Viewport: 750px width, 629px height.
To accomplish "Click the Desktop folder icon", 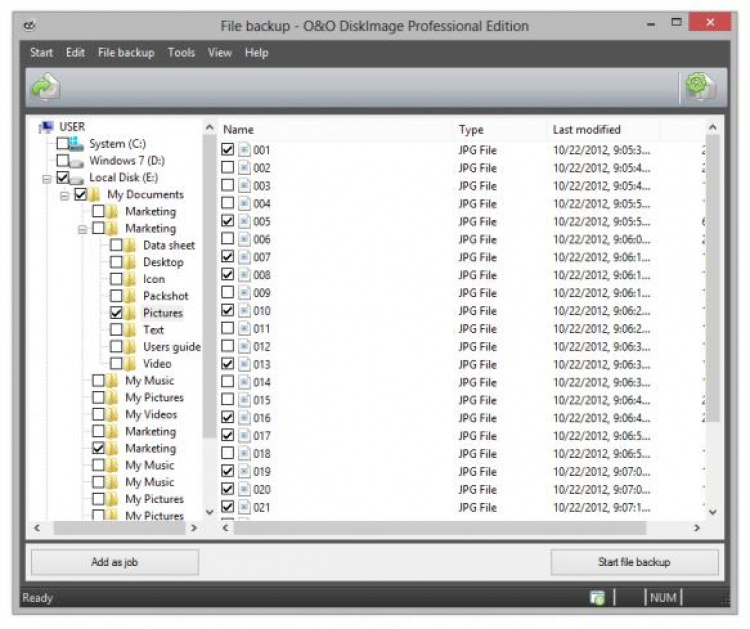I will click(130, 262).
